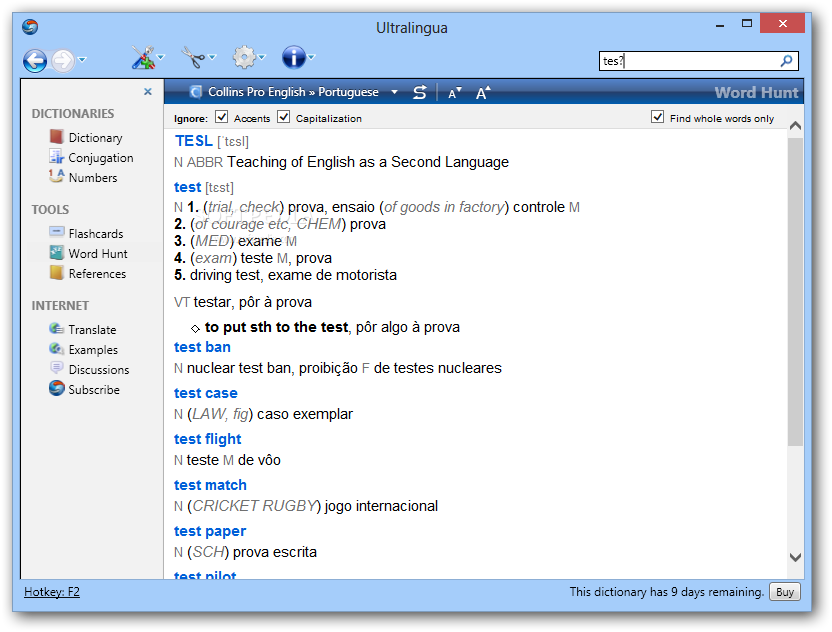Open the Flashcards tool

[x=96, y=234]
